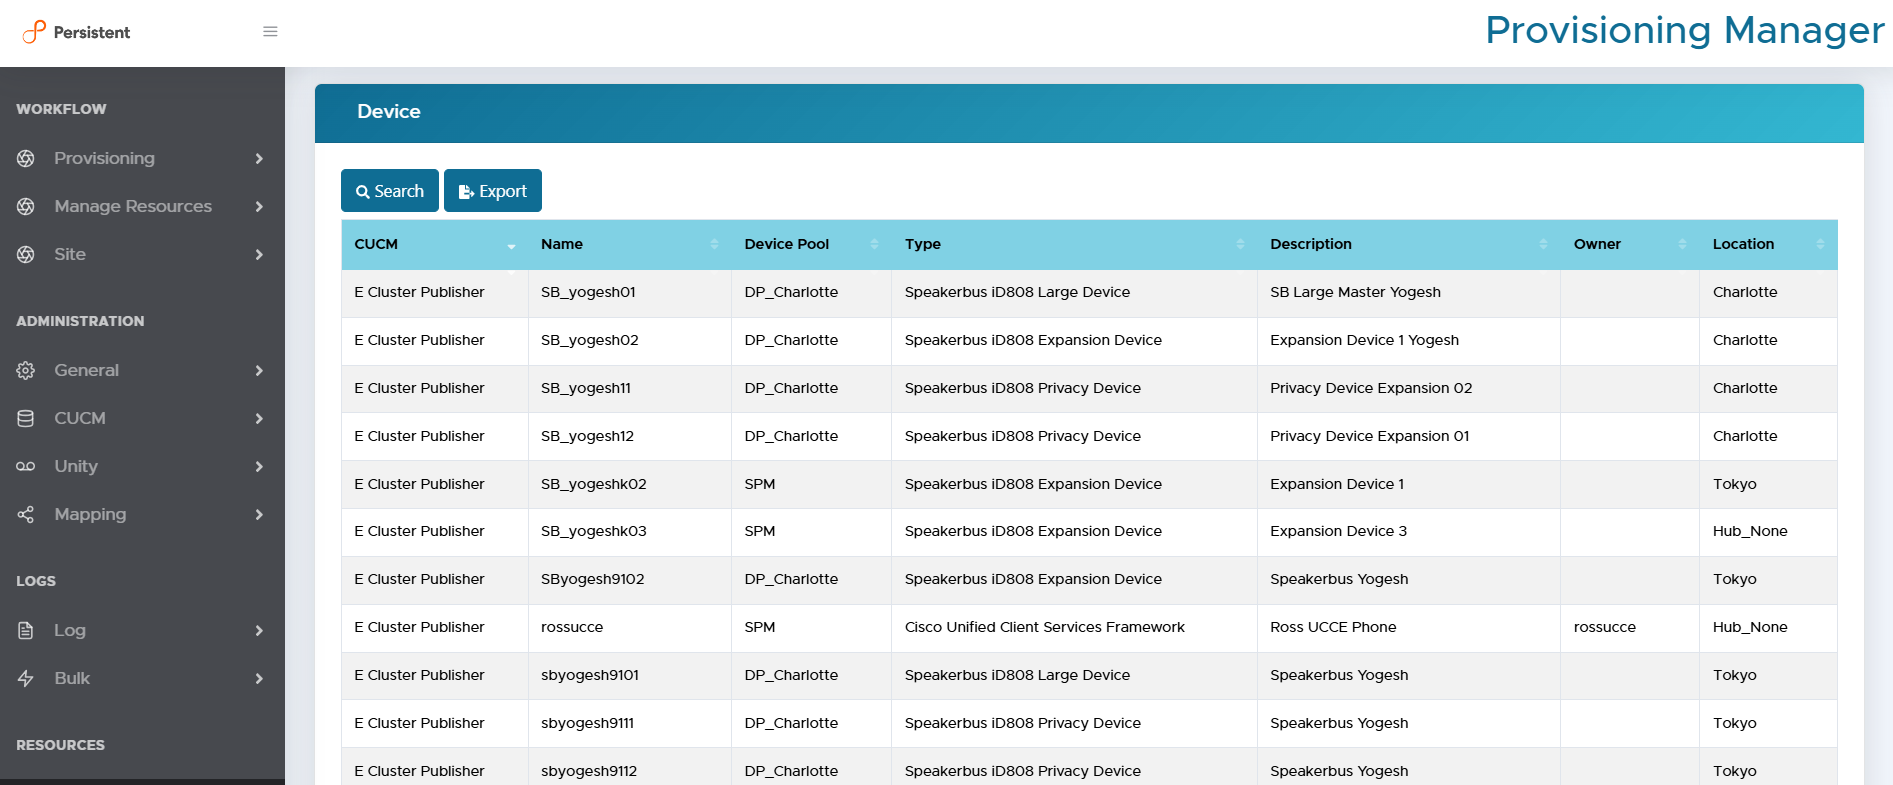Click the Manage Resources sidebar icon

pyautogui.click(x=26, y=206)
